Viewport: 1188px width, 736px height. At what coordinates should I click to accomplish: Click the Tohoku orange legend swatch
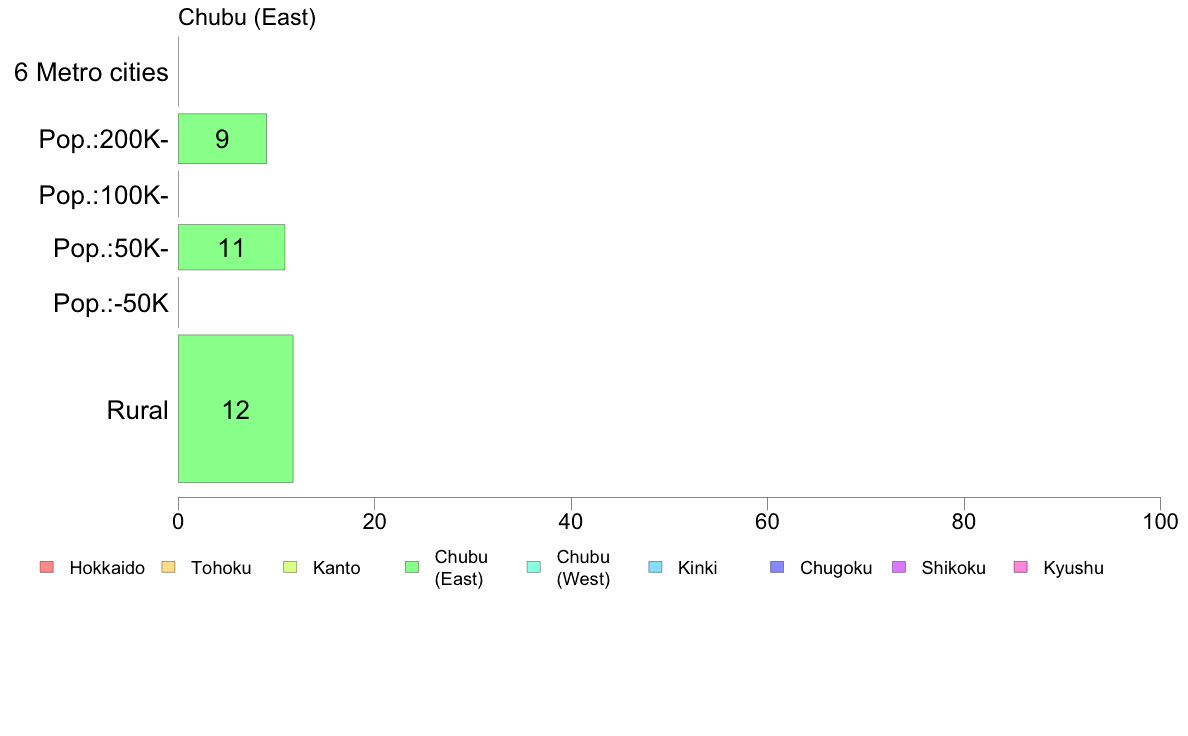pos(168,567)
